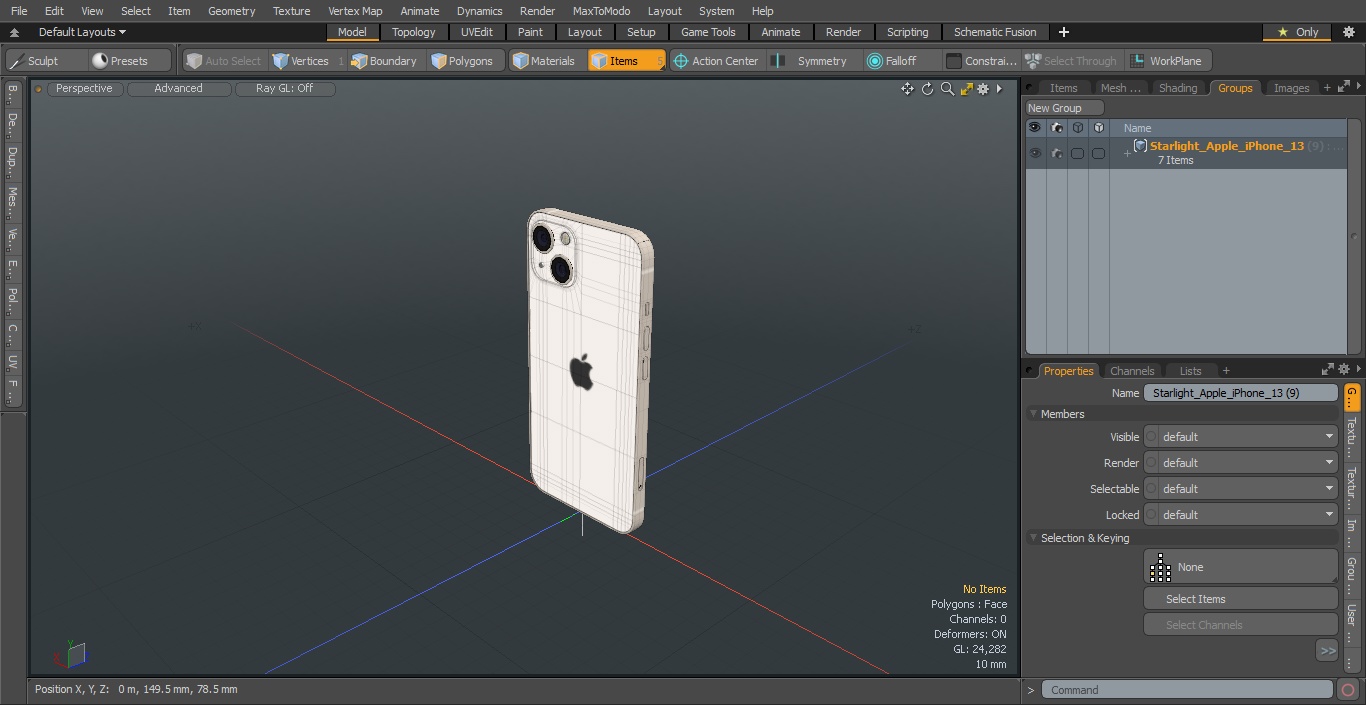Toggle first checkbox in Starlight_Apple_iPhone_13 row
The height and width of the screenshot is (705, 1366).
pos(1077,153)
